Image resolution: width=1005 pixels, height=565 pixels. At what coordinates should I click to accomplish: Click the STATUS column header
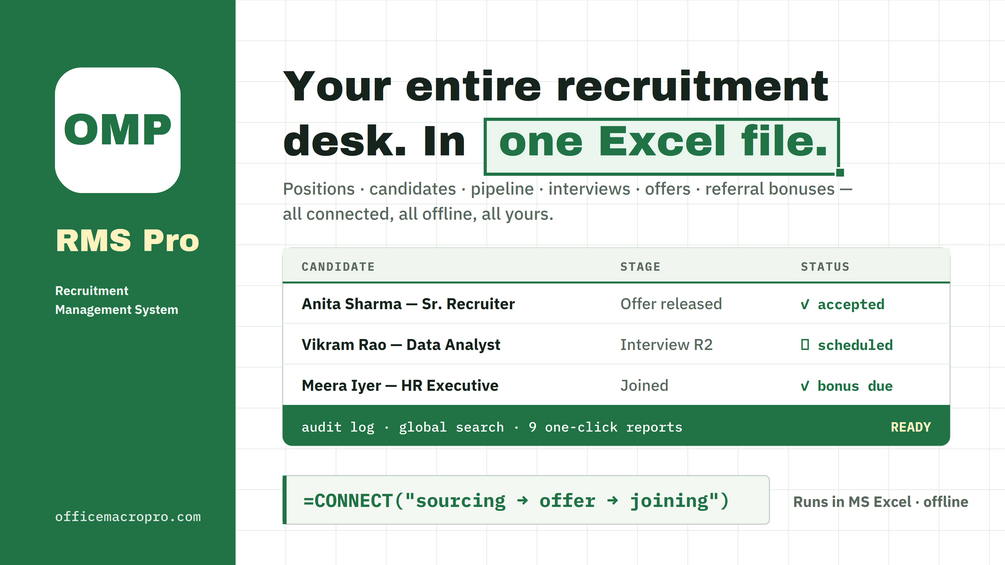[x=825, y=266]
